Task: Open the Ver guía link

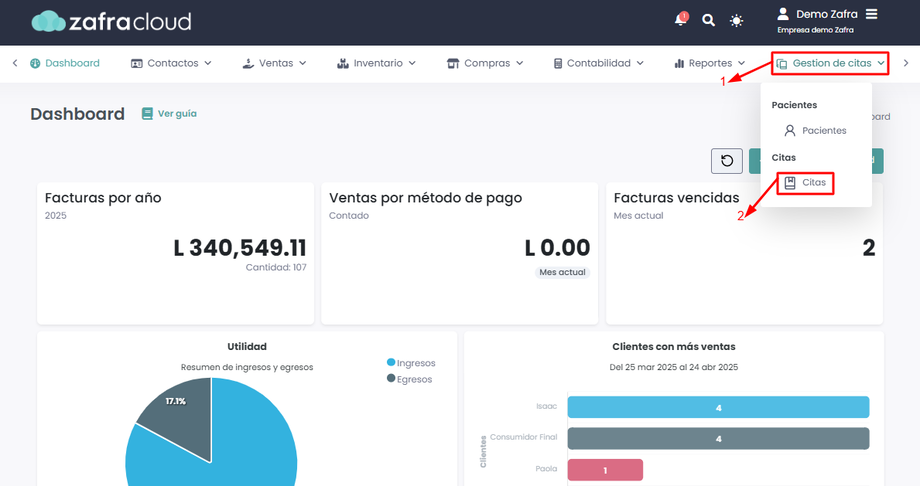Action: [x=170, y=113]
